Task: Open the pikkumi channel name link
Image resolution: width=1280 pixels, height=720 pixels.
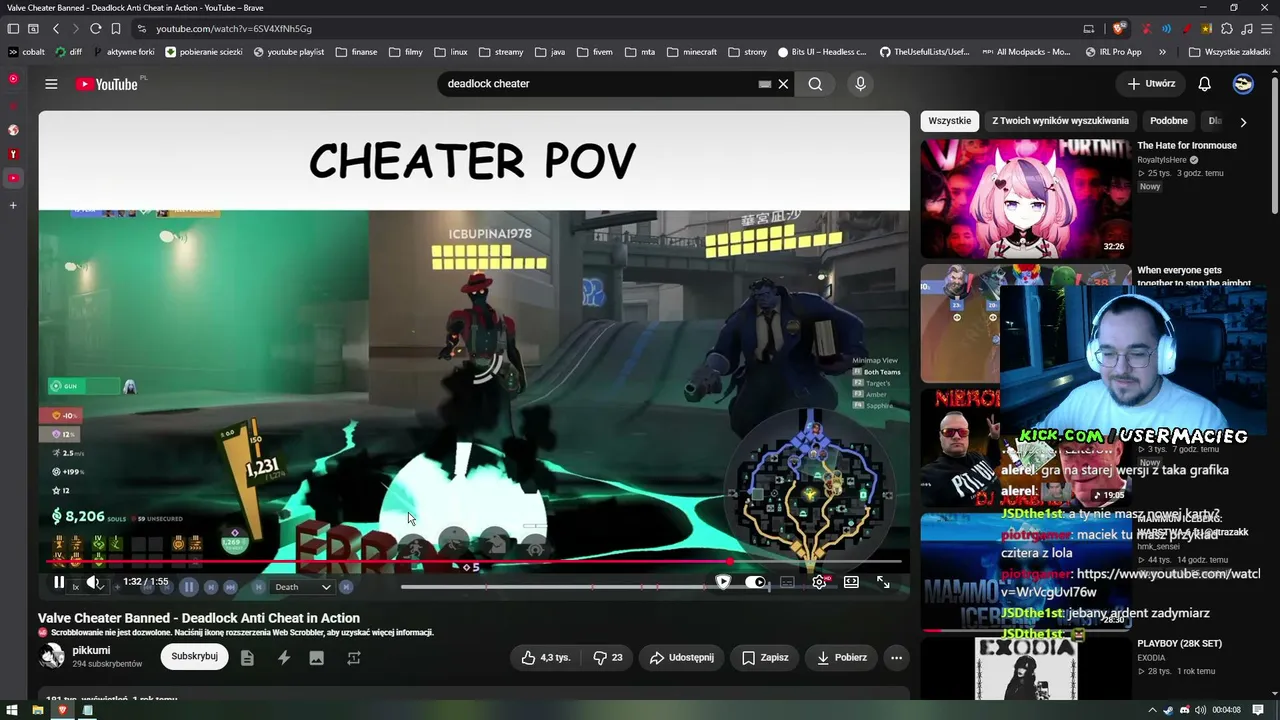Action: point(91,650)
